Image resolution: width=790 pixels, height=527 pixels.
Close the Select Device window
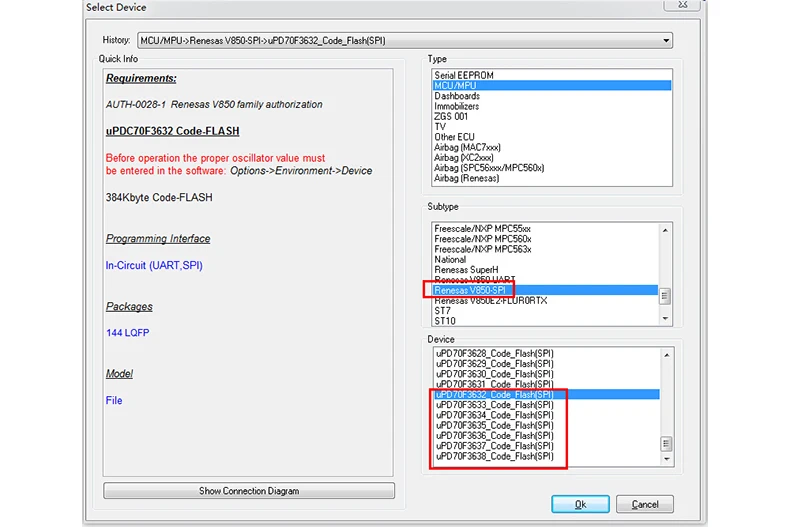(x=683, y=5)
